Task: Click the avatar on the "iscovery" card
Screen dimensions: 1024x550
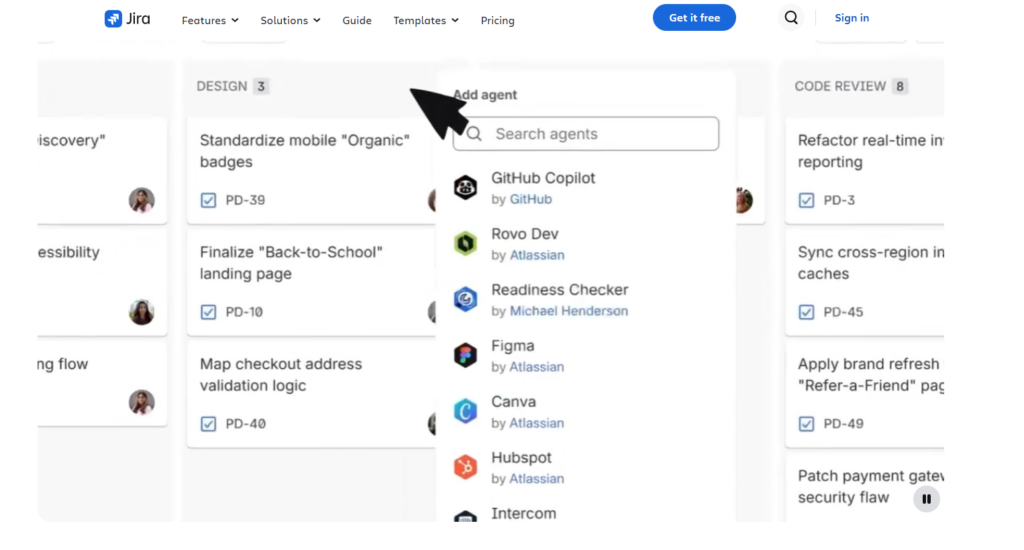Action: (x=142, y=200)
